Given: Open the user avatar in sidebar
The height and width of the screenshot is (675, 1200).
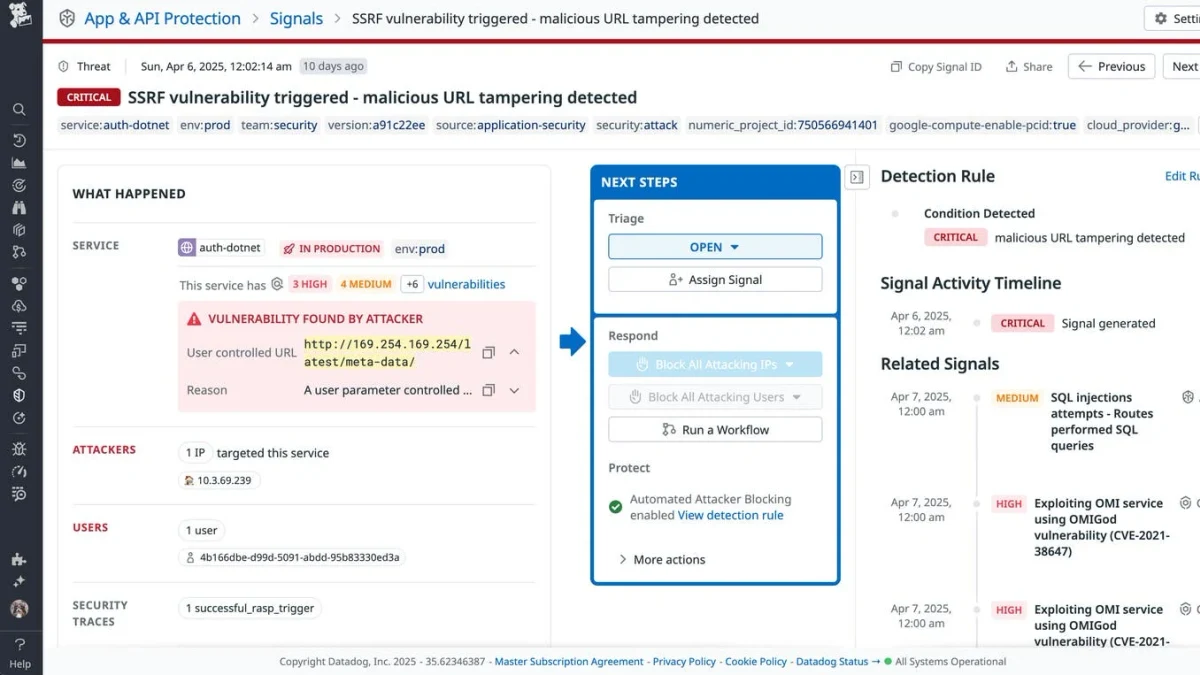Looking at the screenshot, I should point(19,608).
